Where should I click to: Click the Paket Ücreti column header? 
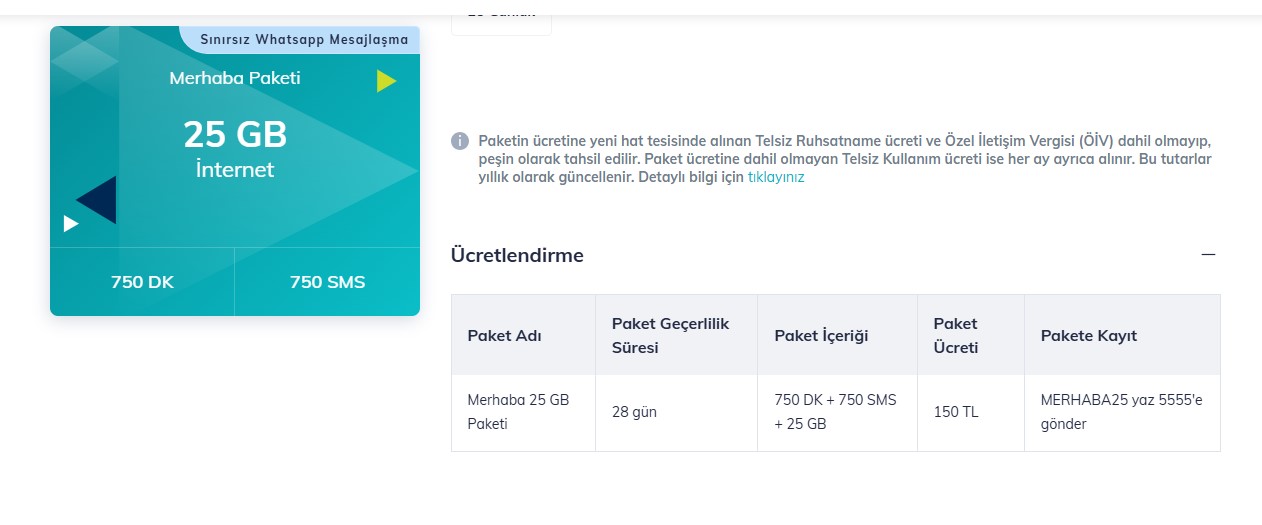coord(970,335)
